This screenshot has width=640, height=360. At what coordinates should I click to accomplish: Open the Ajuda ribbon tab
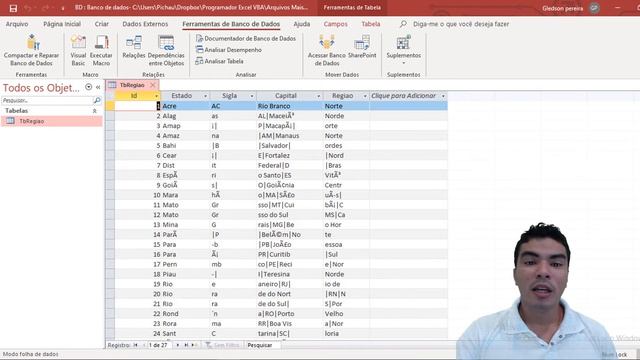coord(302,24)
